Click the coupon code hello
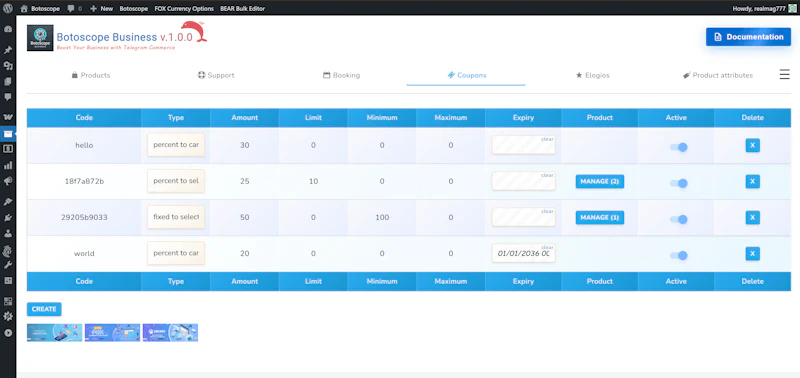 pyautogui.click(x=84, y=145)
